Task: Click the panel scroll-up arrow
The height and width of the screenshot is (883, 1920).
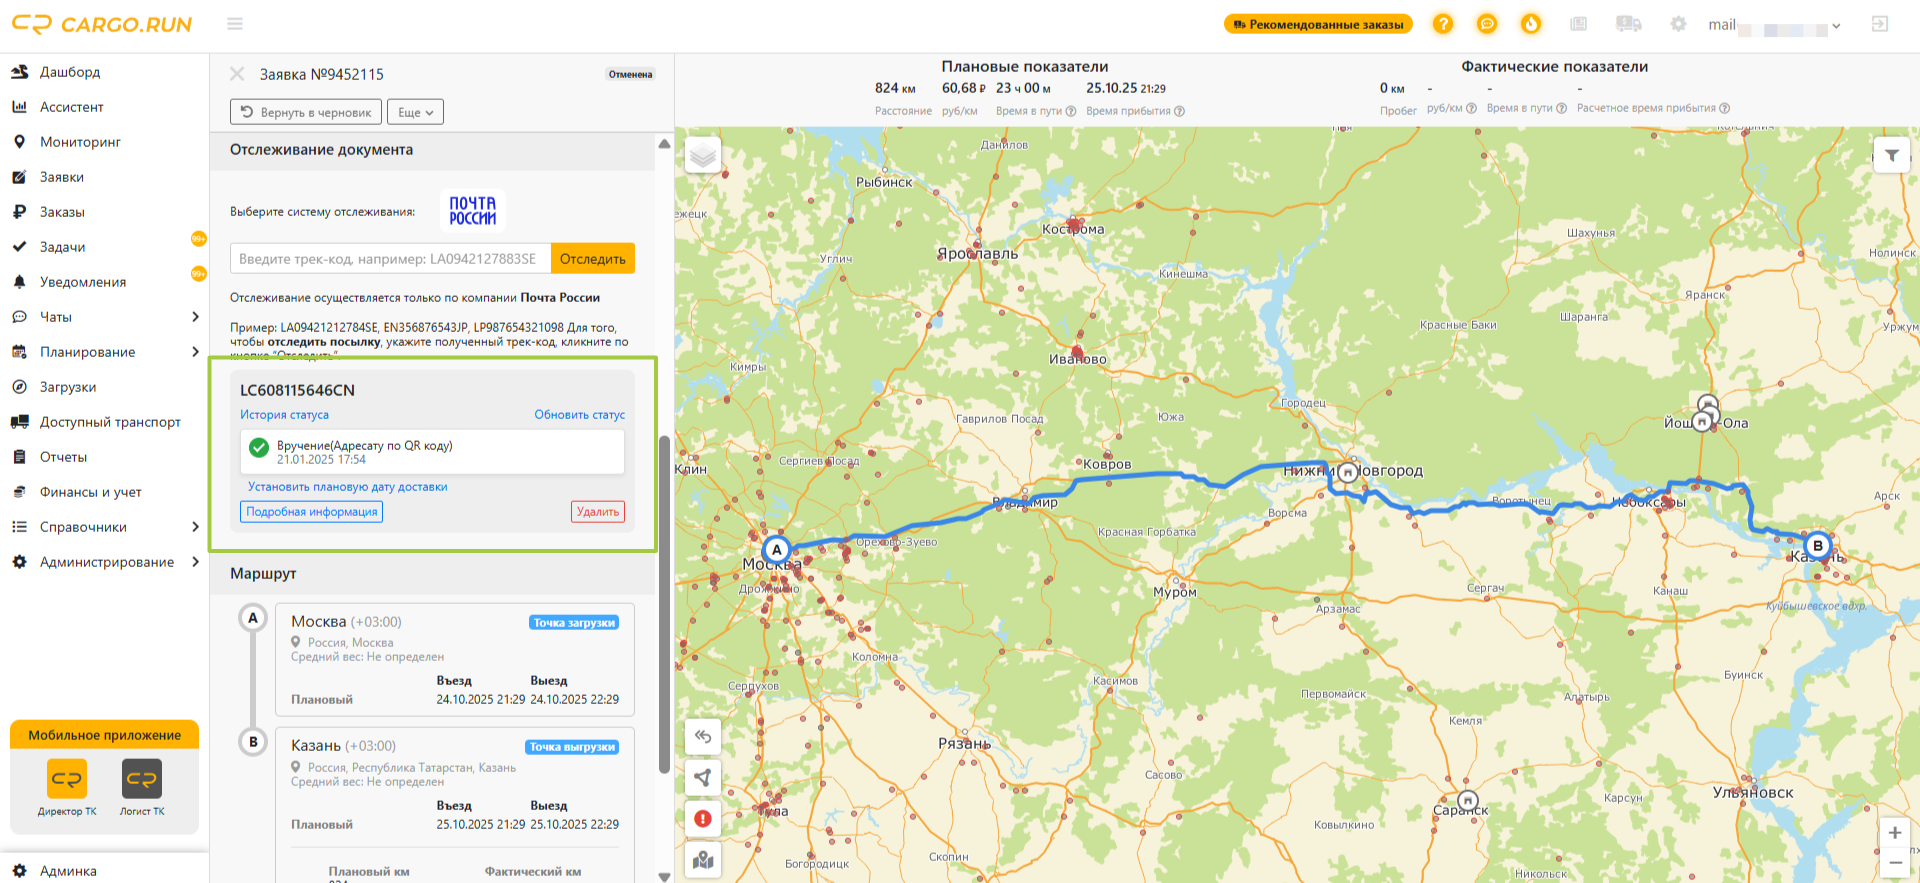Action: point(664,144)
